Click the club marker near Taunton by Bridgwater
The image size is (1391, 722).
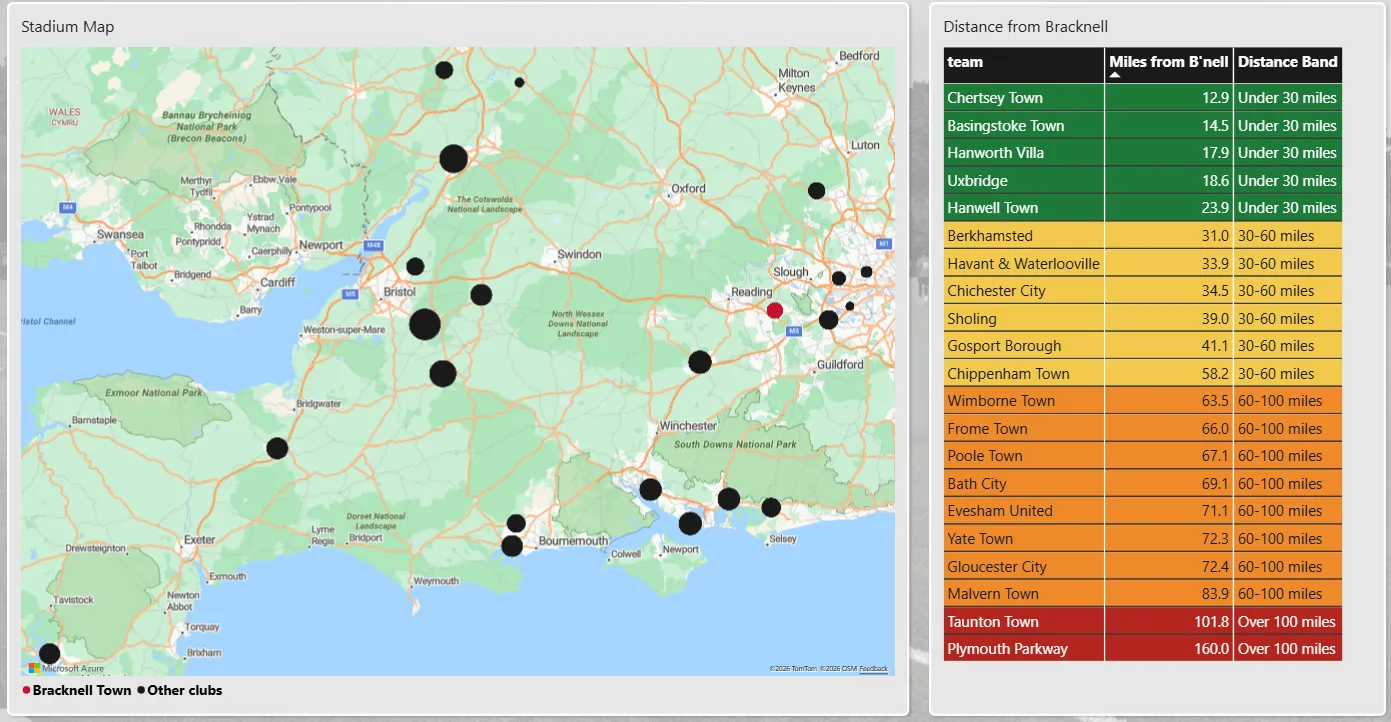click(277, 448)
